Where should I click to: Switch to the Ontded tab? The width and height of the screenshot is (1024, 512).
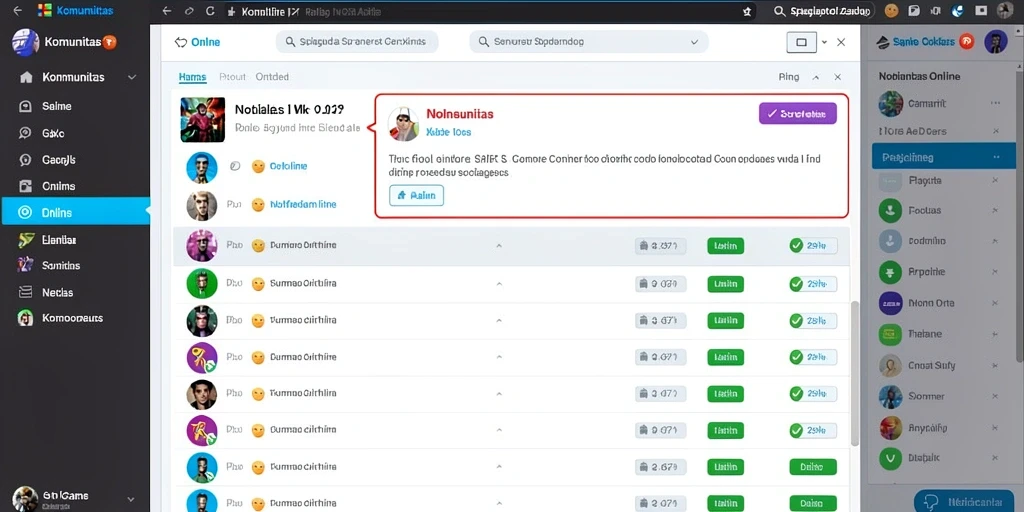coord(272,76)
